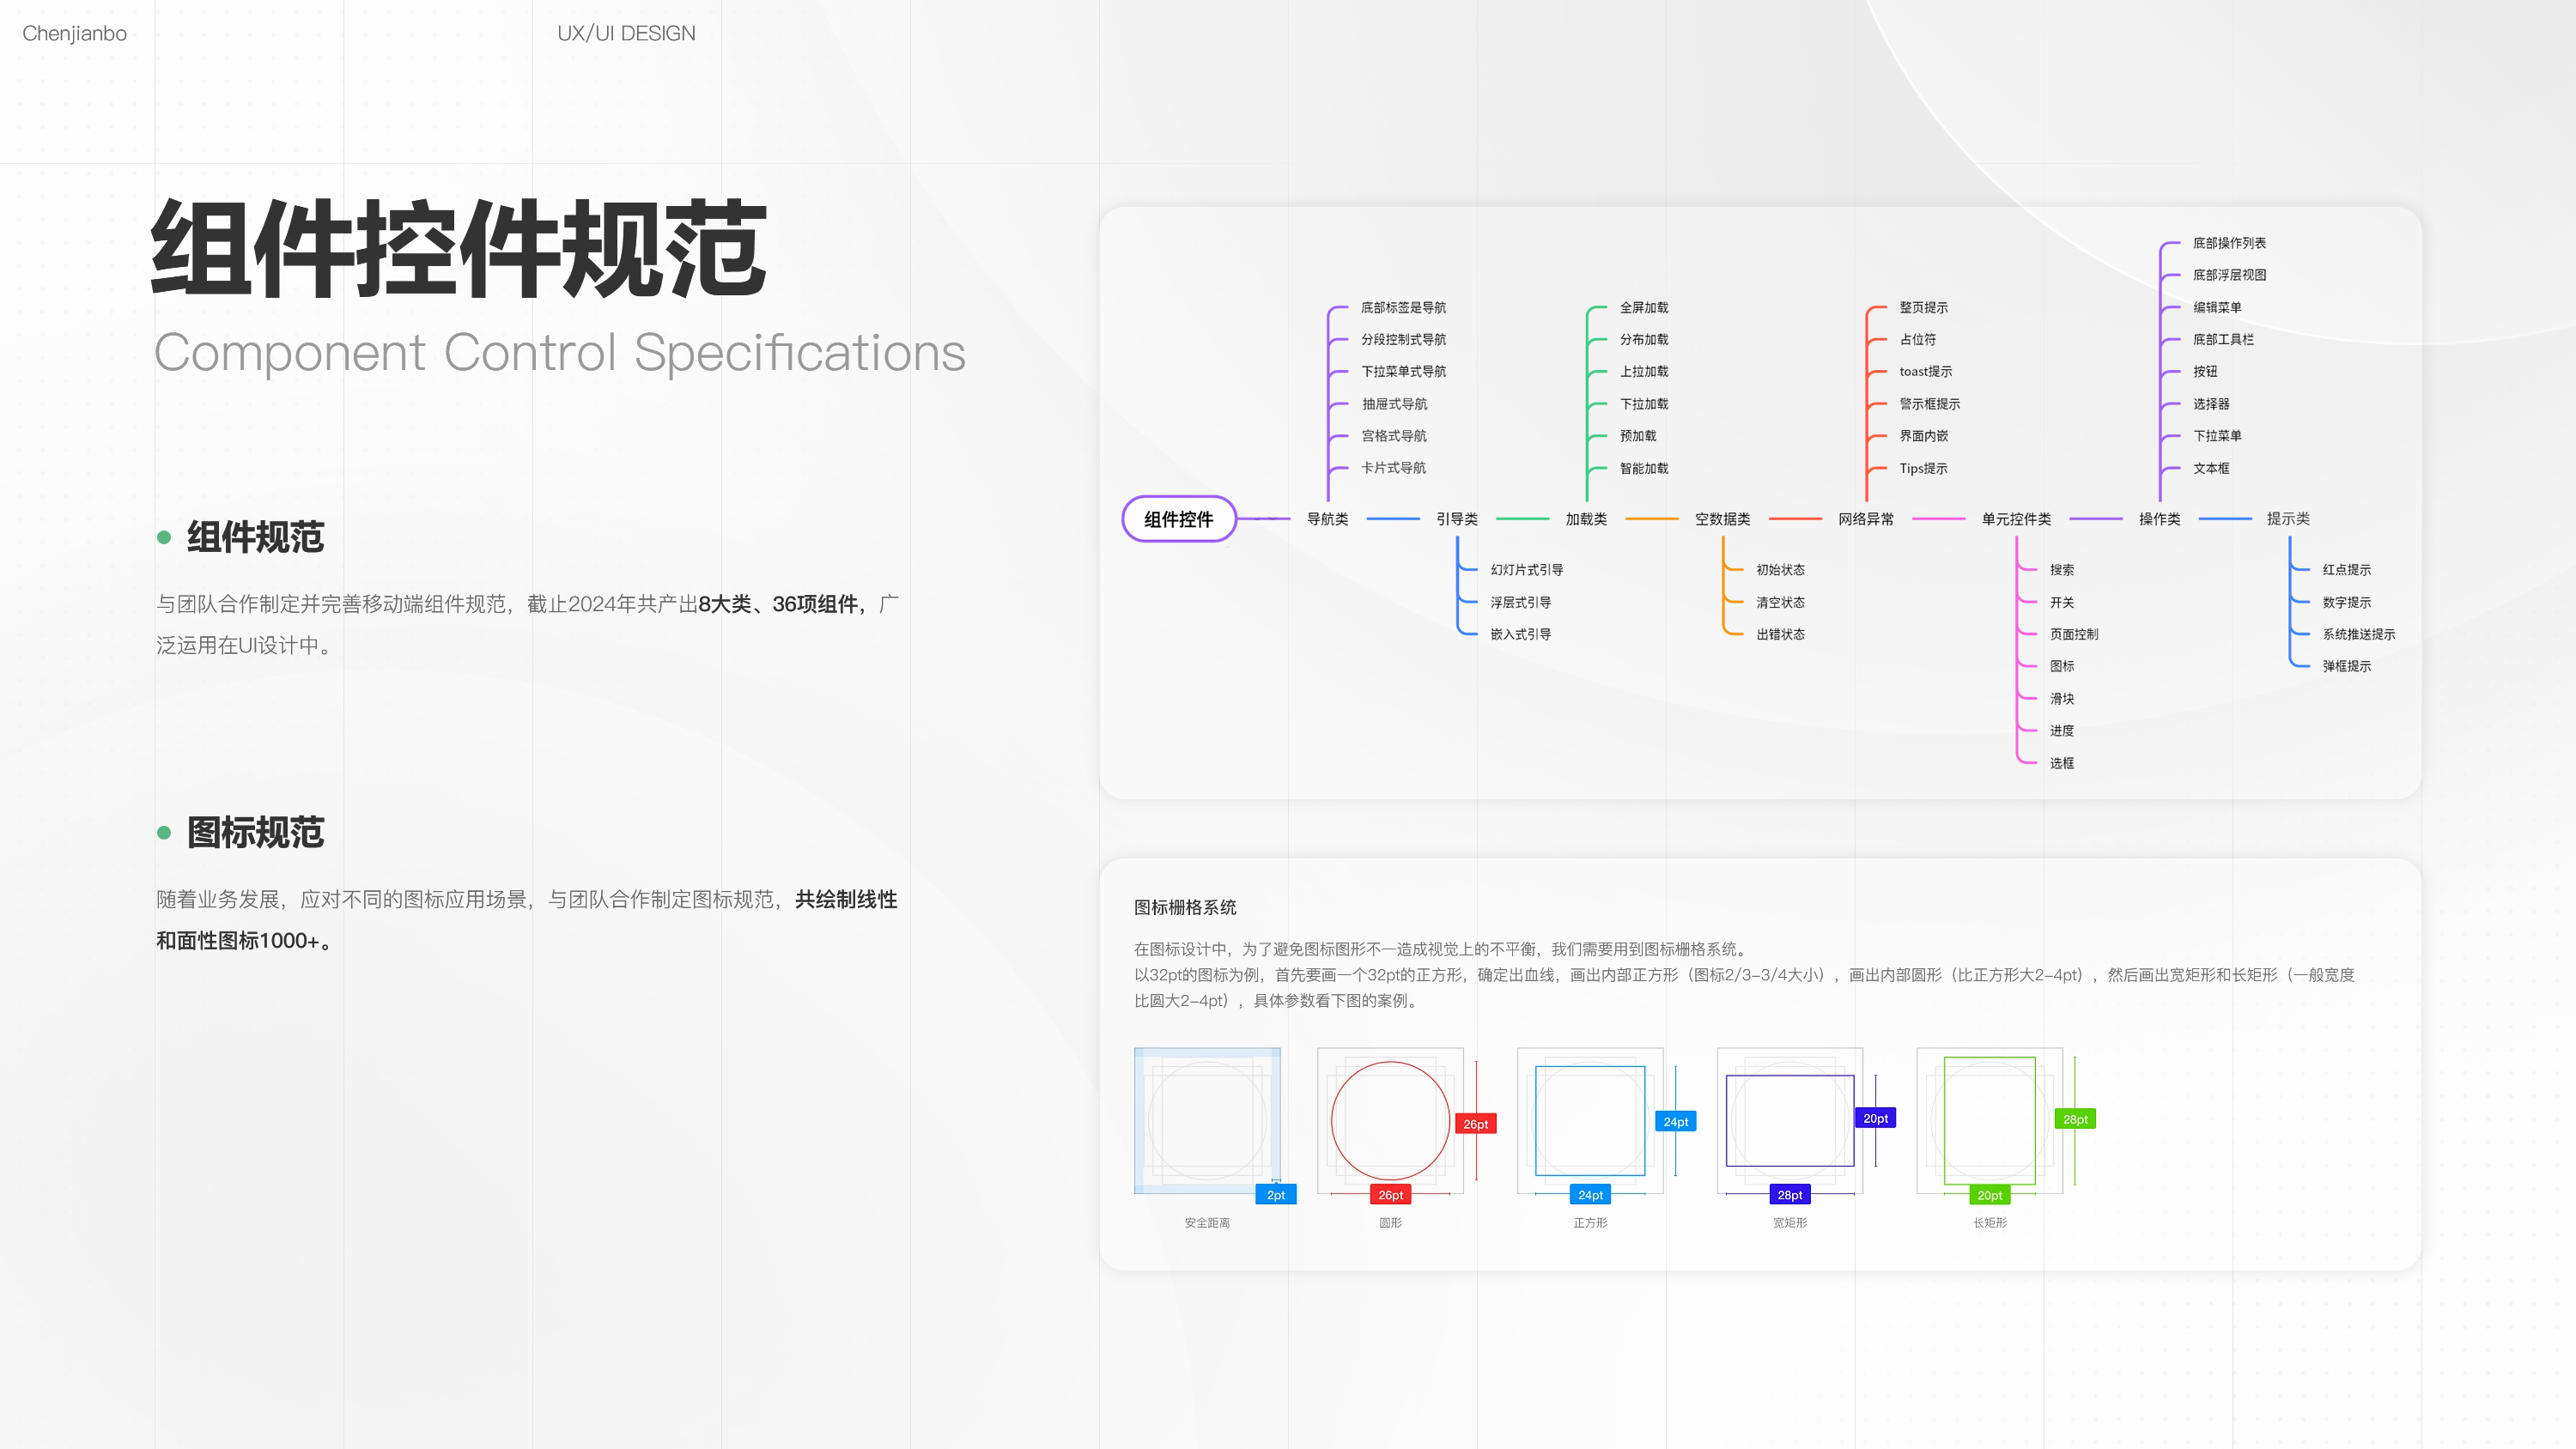Click the blue 2pt measurement tag

click(1275, 1195)
